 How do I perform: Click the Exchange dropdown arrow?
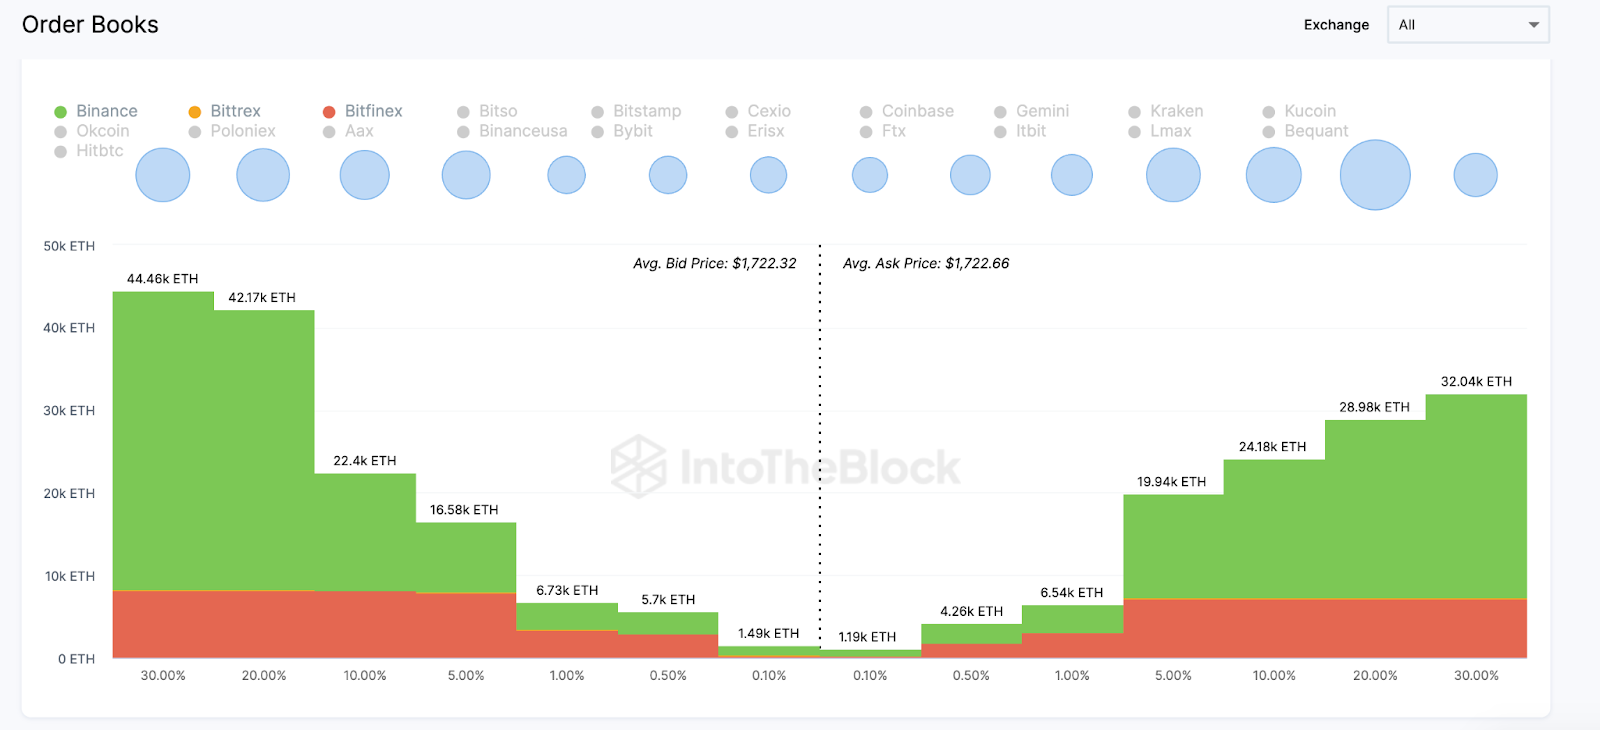point(1533,25)
